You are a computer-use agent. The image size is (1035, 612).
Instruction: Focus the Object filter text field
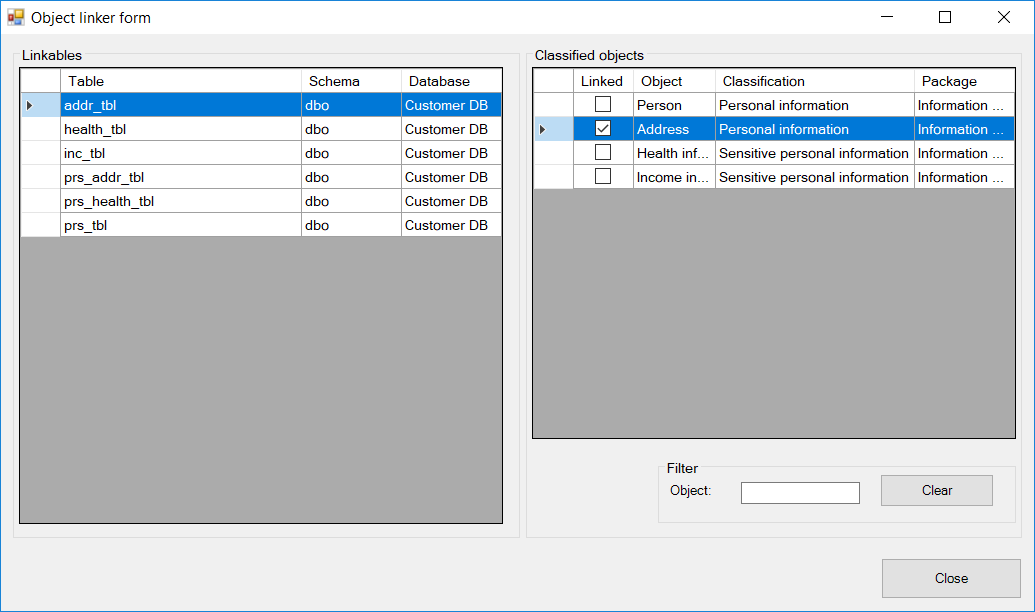pos(799,493)
